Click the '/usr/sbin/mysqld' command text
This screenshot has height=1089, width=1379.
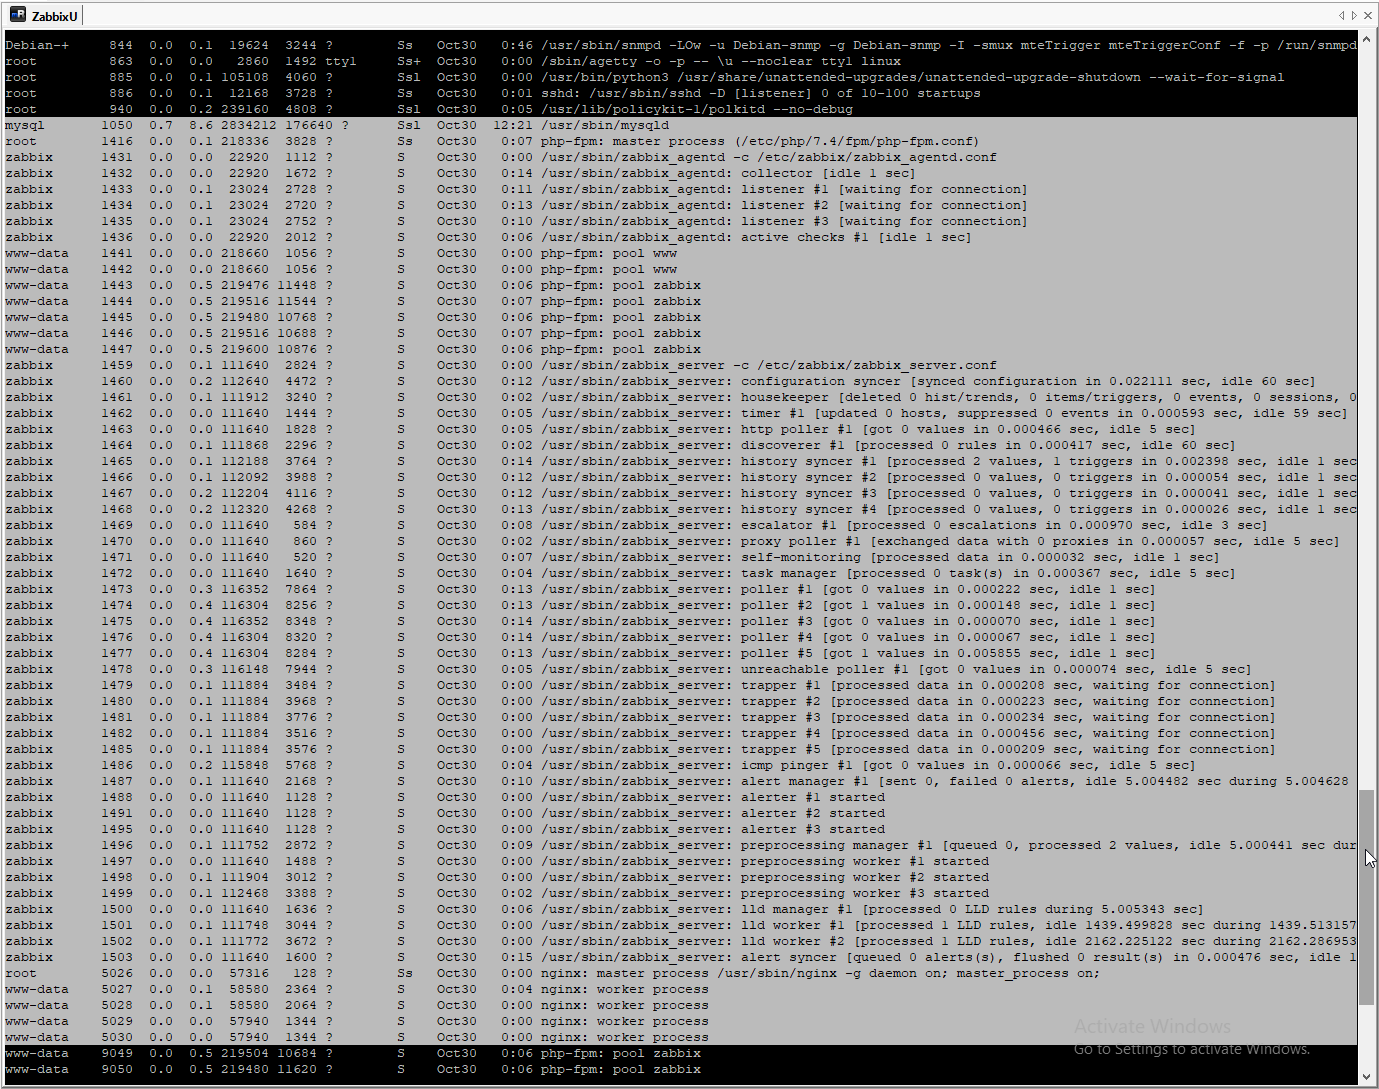click(x=605, y=125)
